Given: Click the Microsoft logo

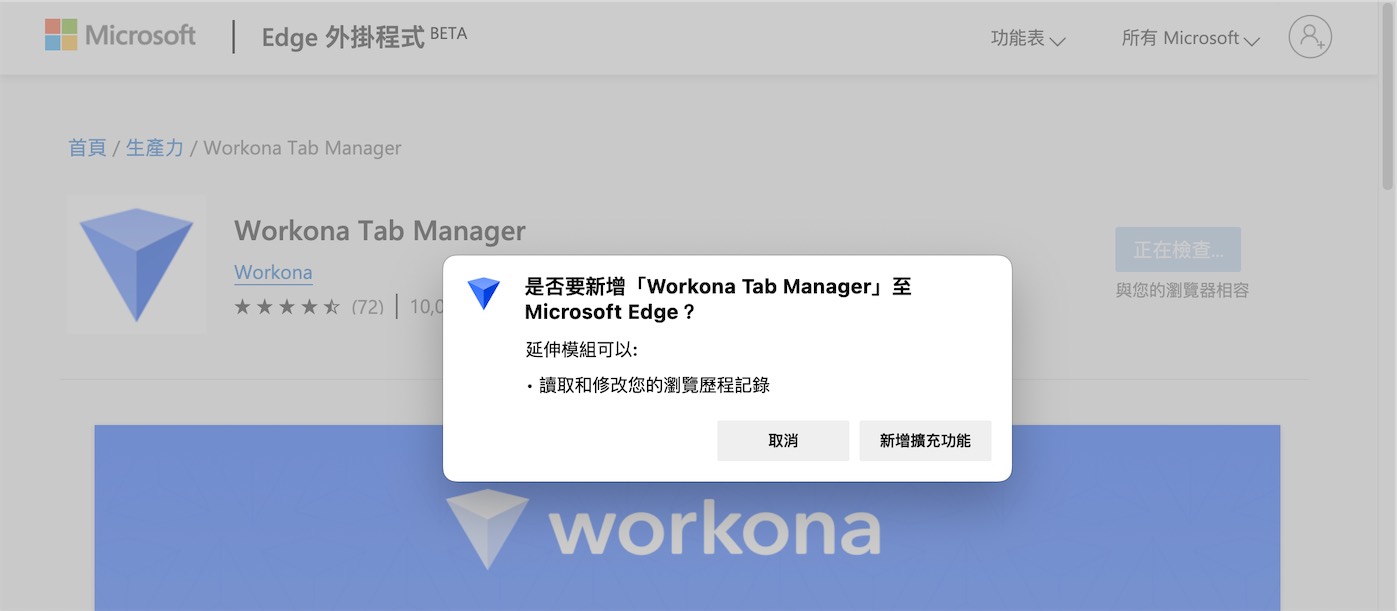Looking at the screenshot, I should [x=120, y=36].
